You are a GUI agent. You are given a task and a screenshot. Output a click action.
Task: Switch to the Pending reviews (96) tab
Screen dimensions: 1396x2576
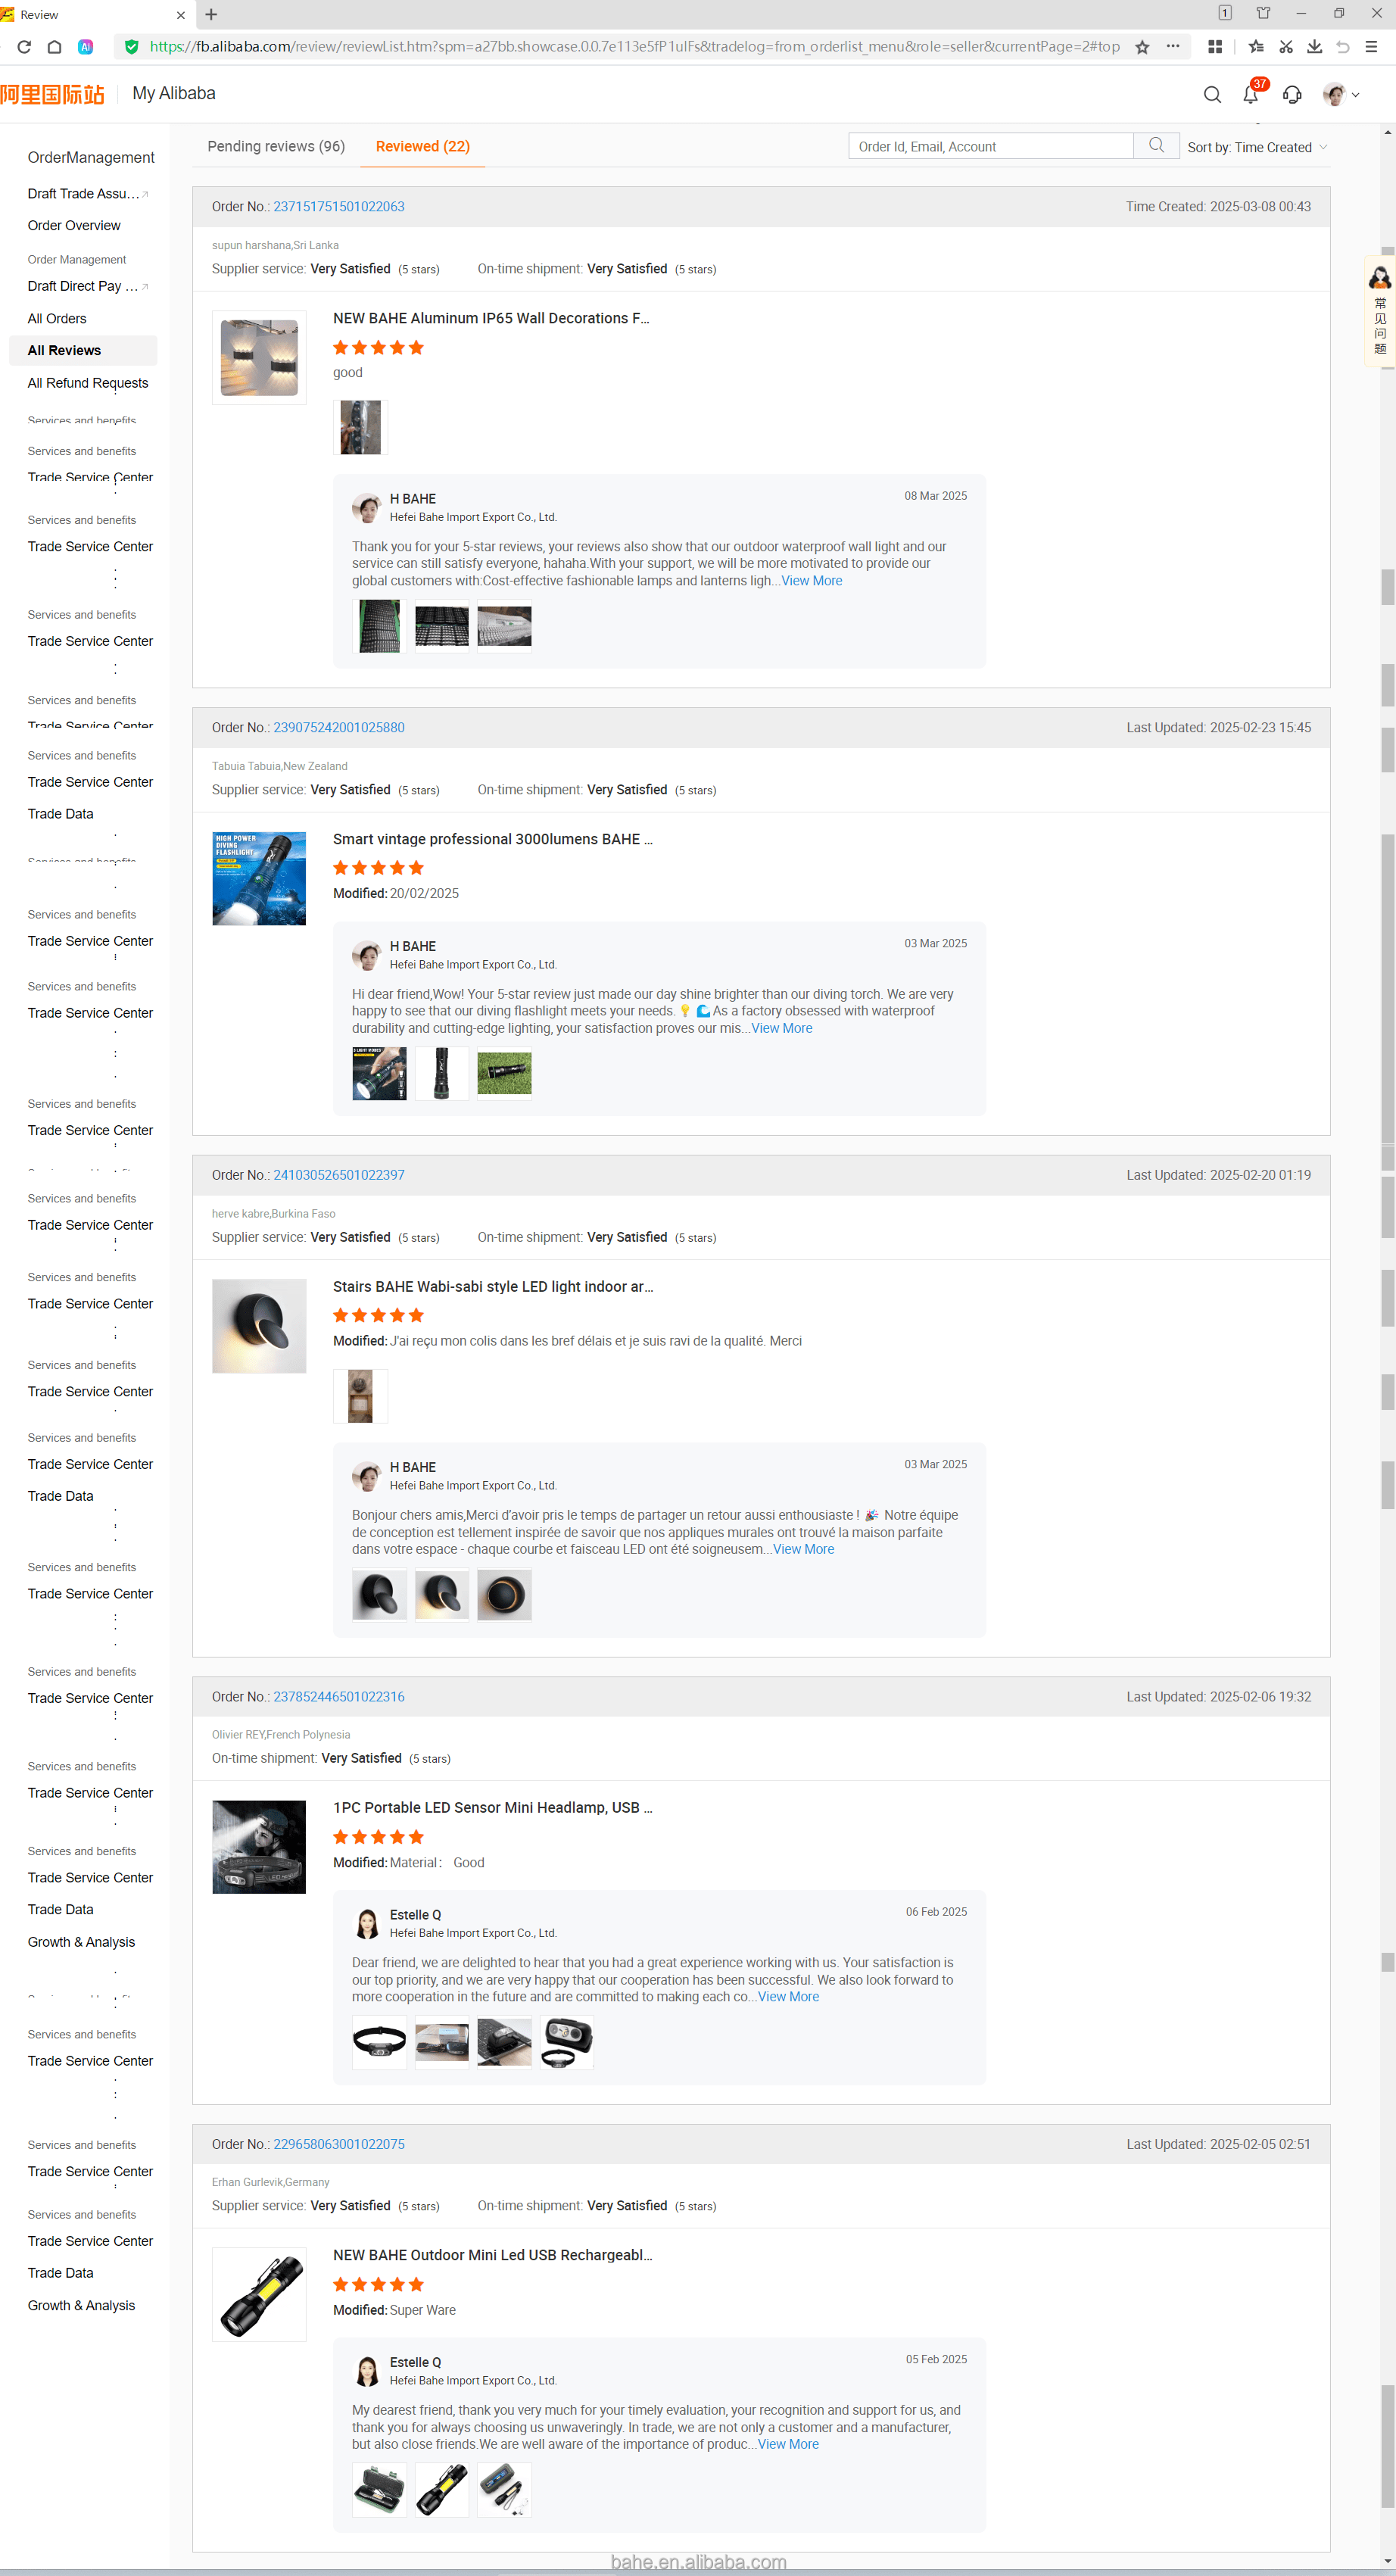(x=276, y=146)
